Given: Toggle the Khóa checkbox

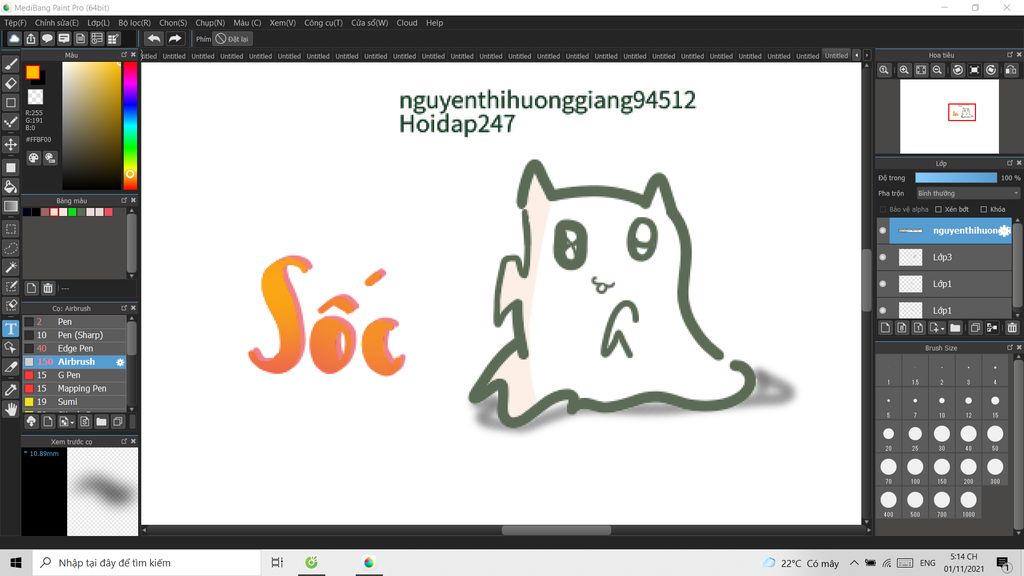Looking at the screenshot, I should (984, 210).
